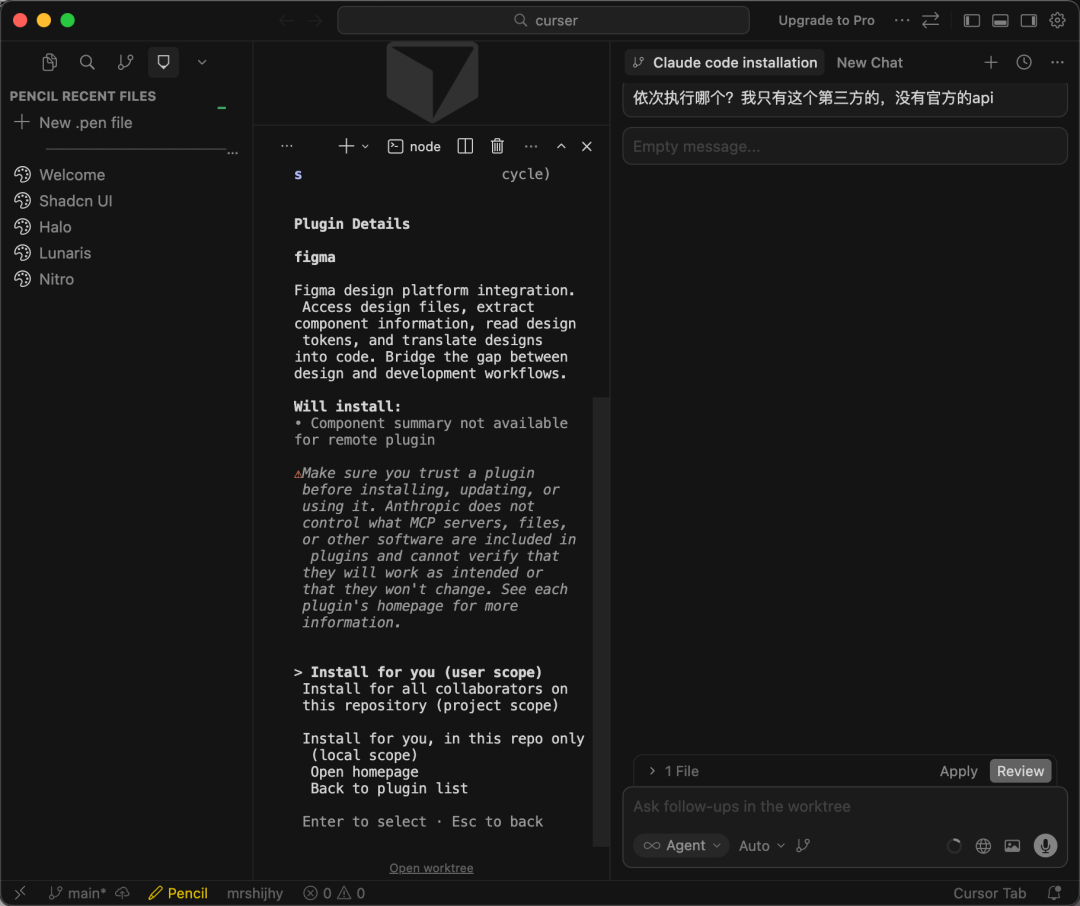This screenshot has width=1080, height=906.
Task: Go forward with the navigation arrow
Action: click(x=315, y=21)
